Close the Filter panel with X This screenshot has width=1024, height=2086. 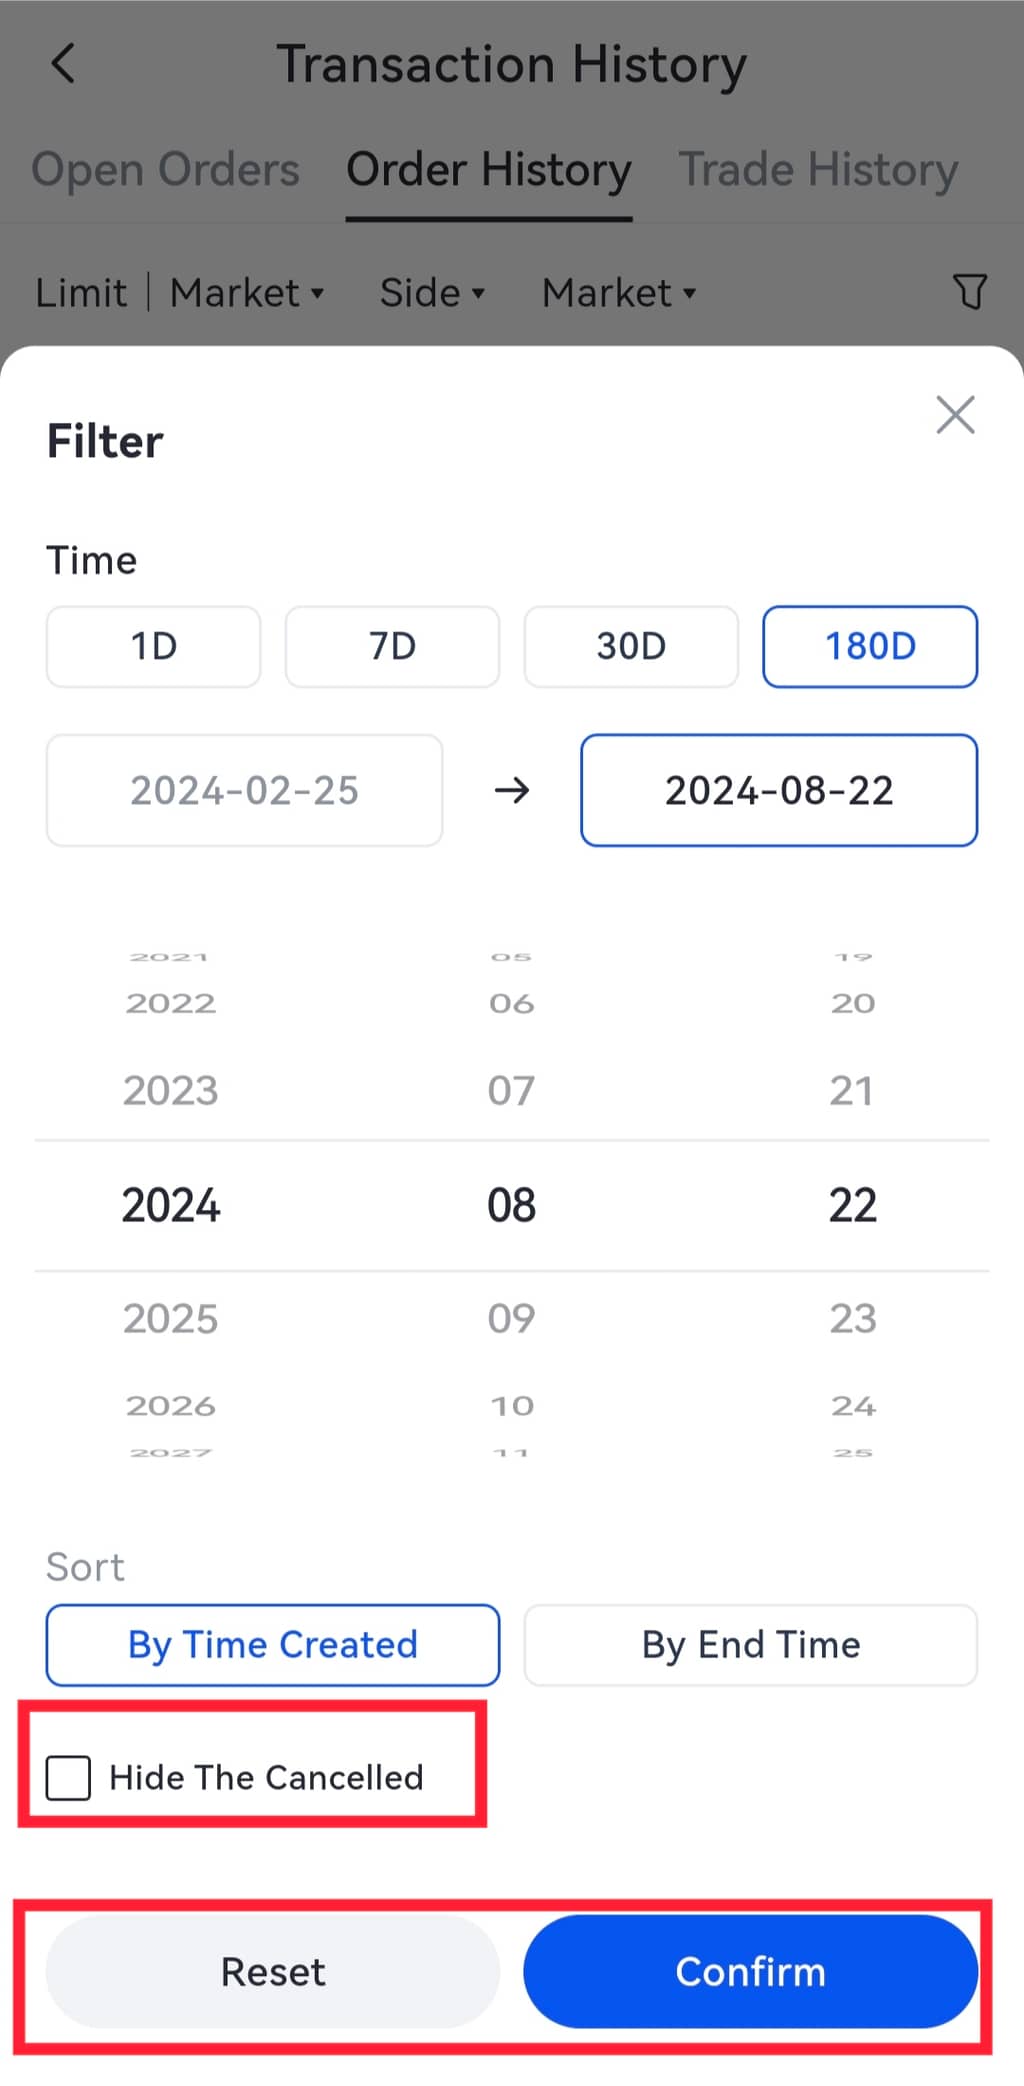pyautogui.click(x=955, y=414)
